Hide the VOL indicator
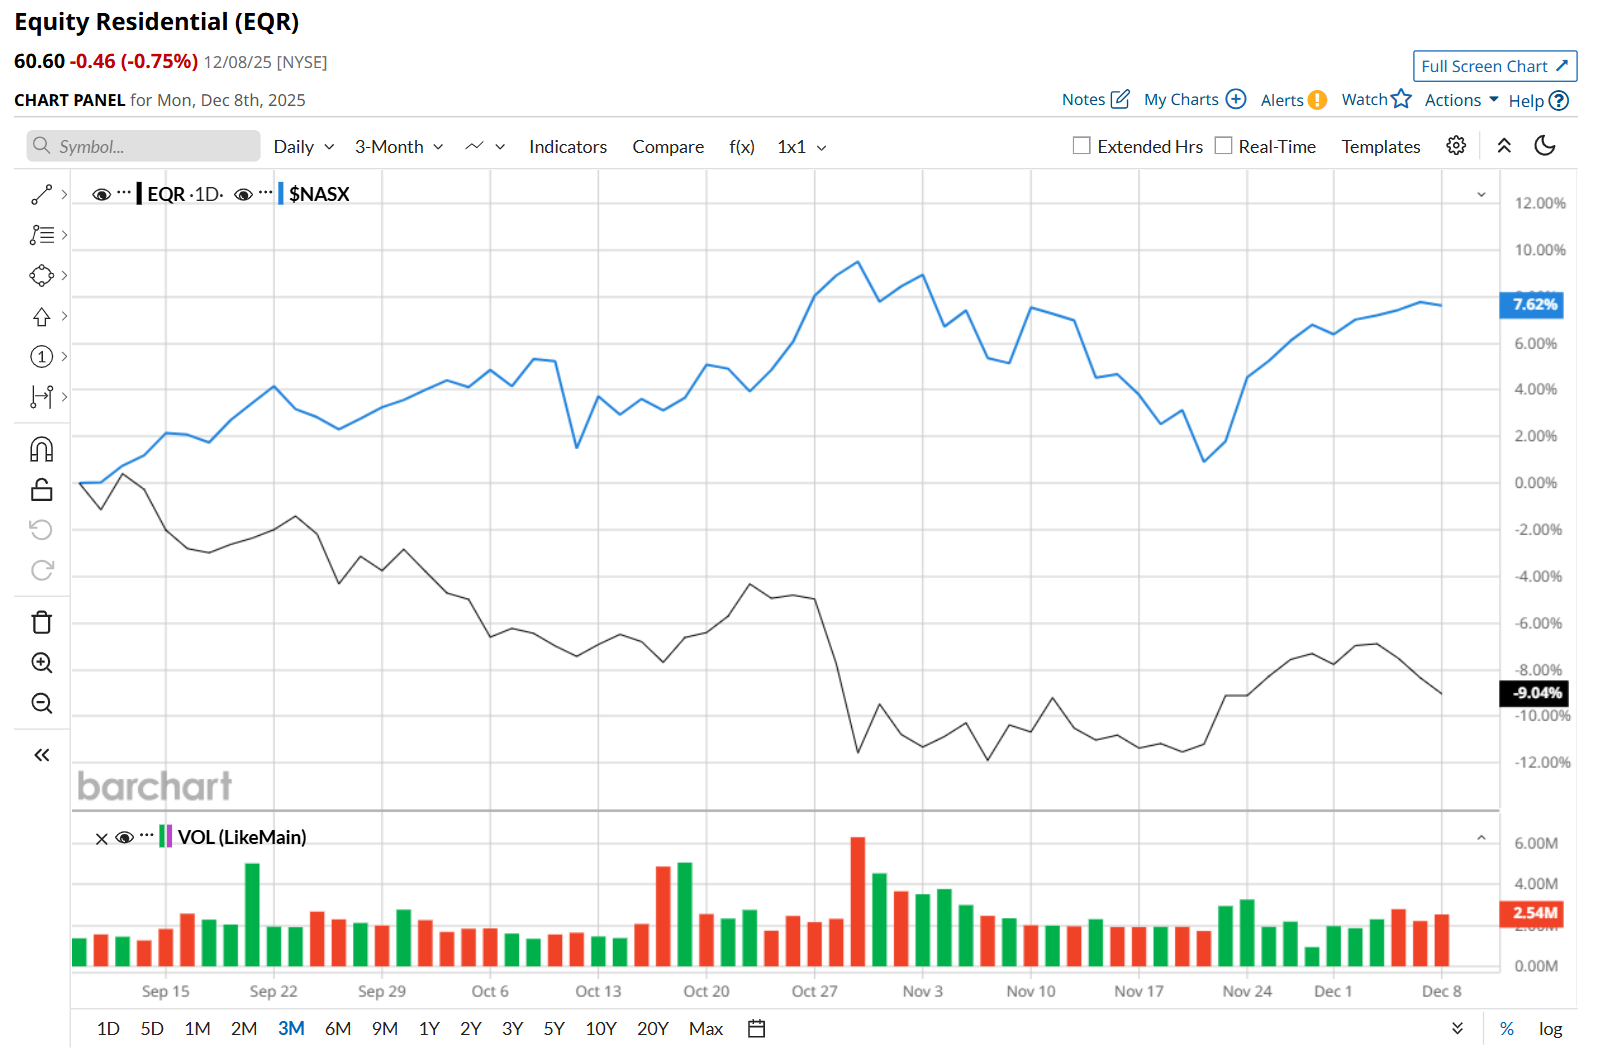 [x=124, y=837]
